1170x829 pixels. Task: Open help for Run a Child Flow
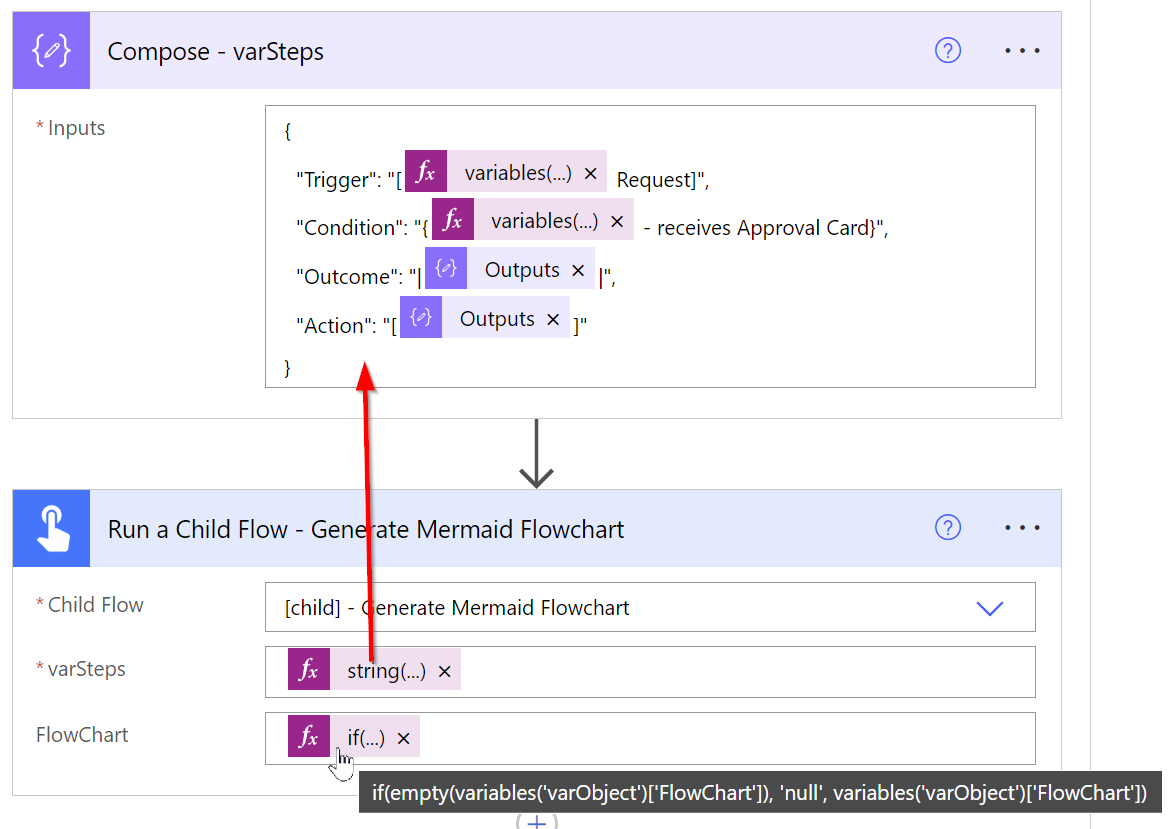[948, 527]
